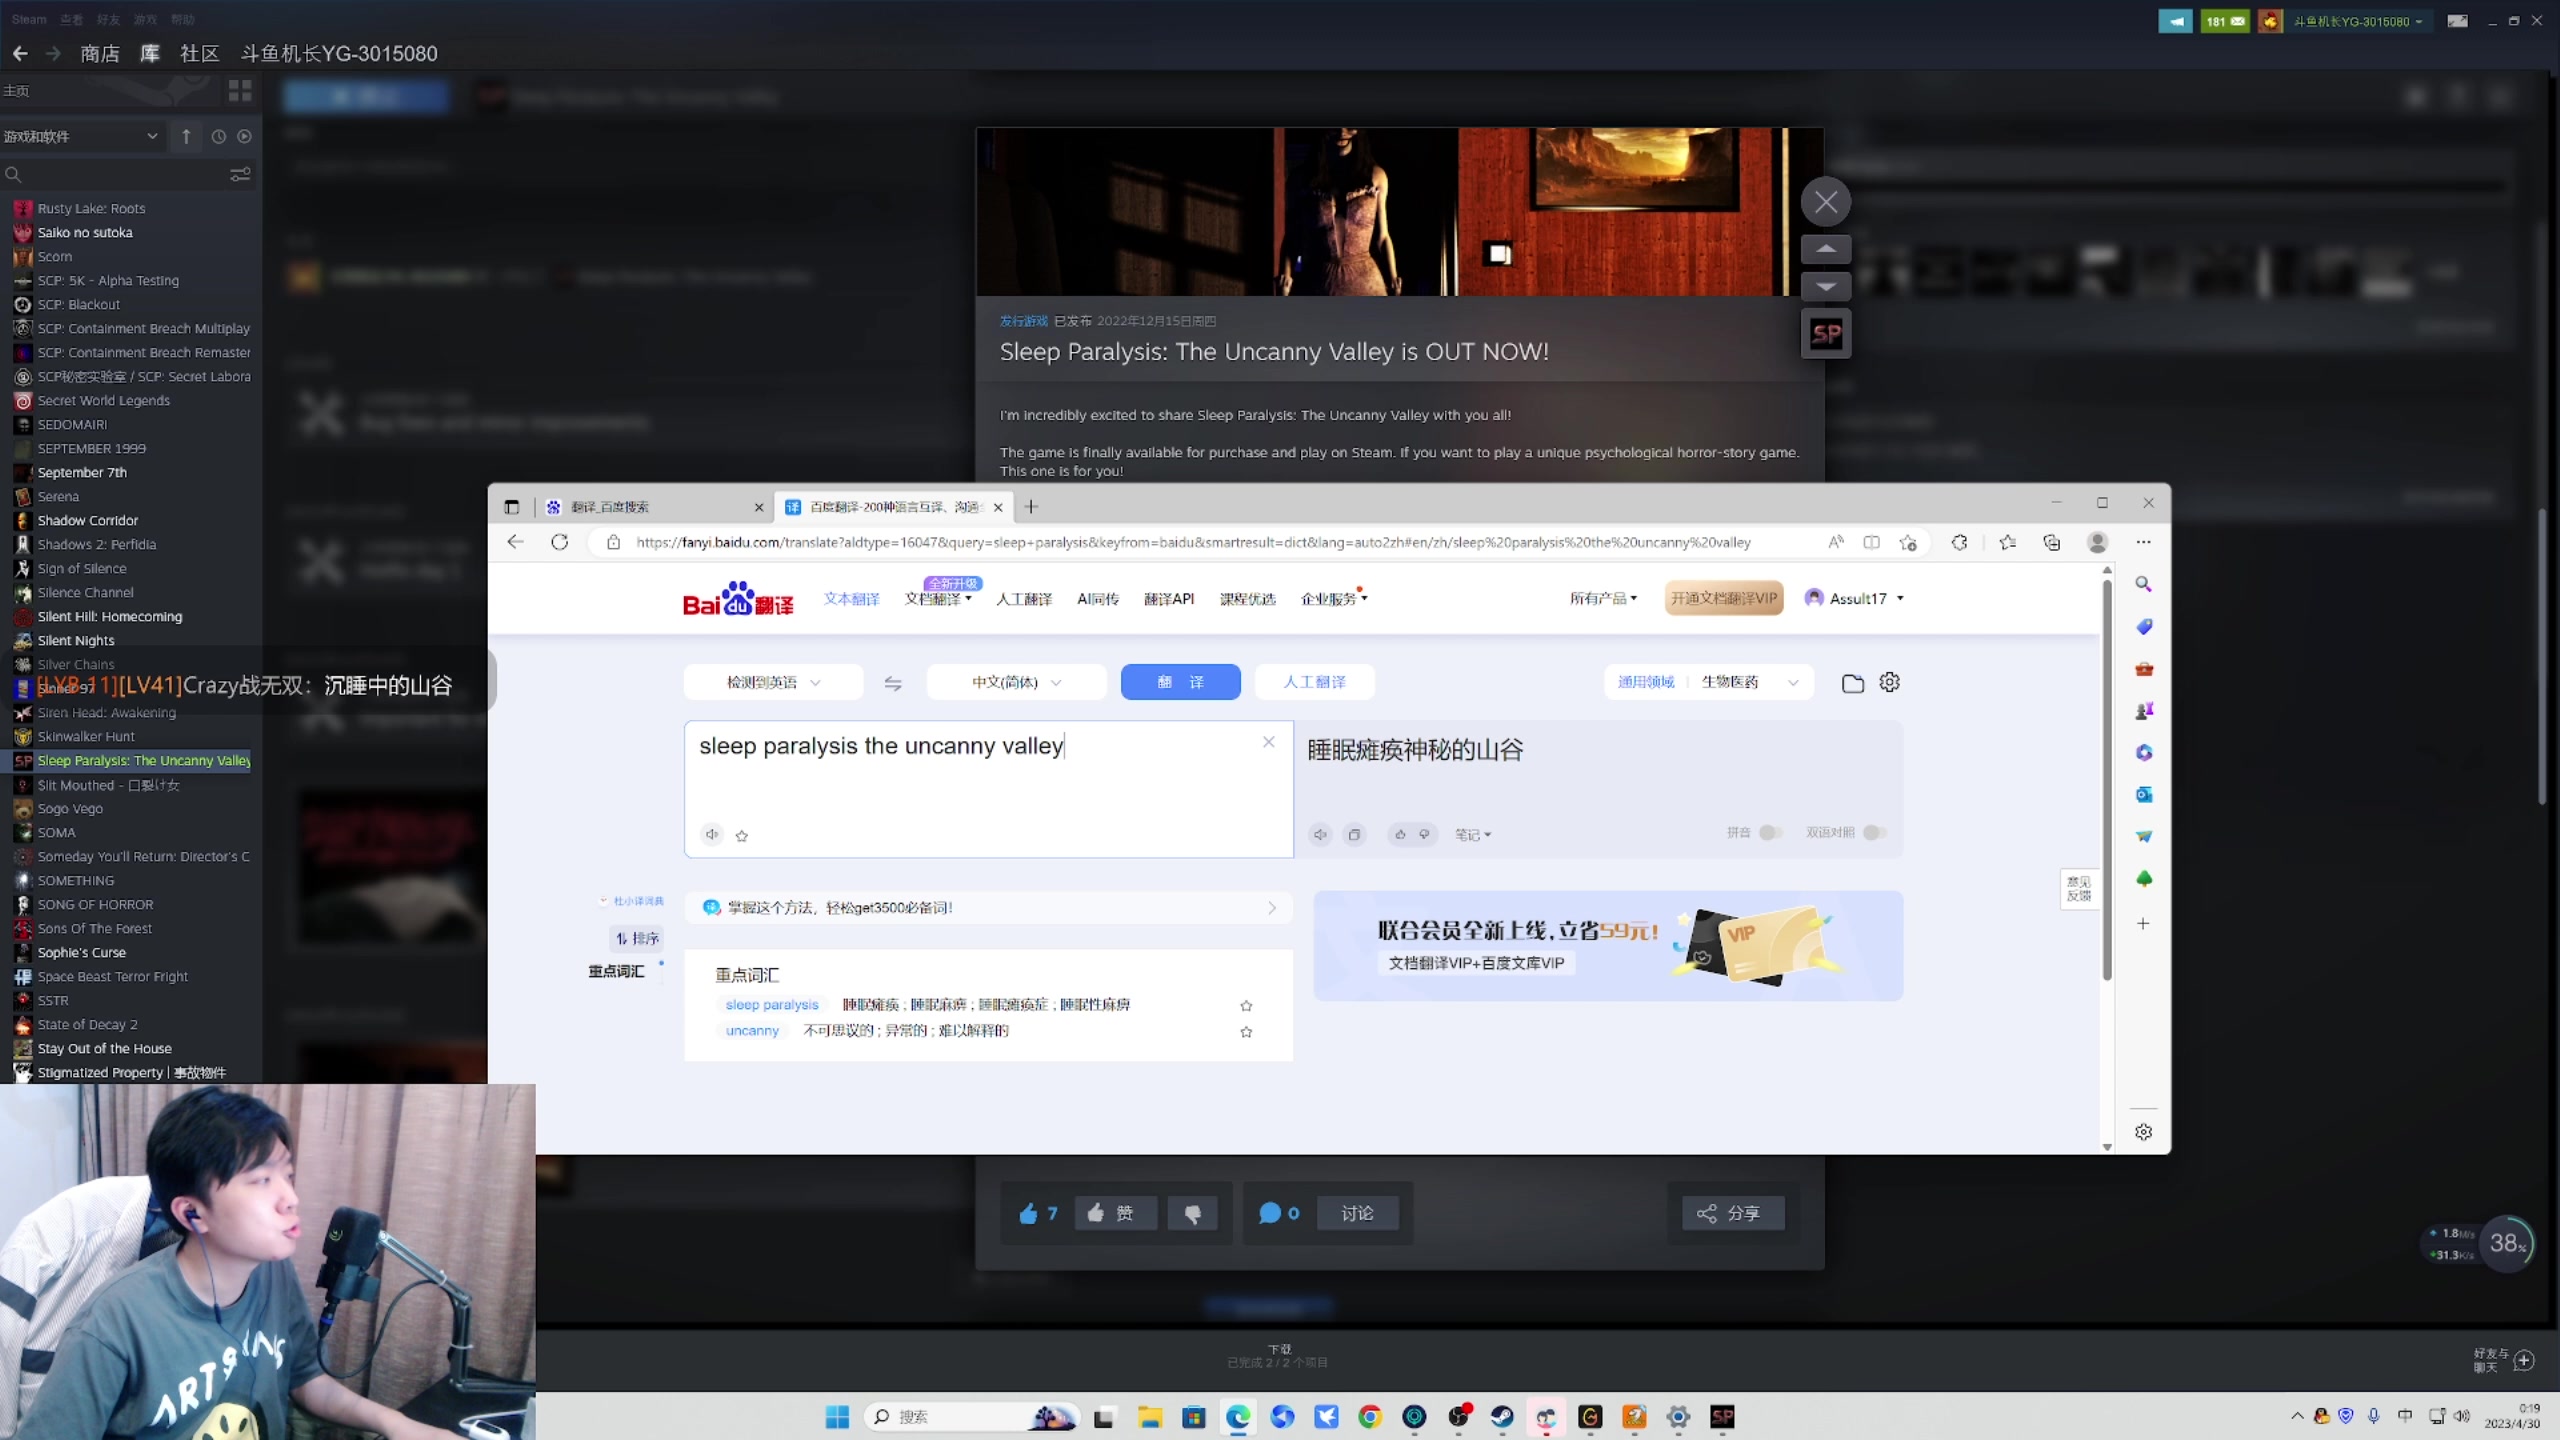Favorite the sleep paralysis vocabulary entry
Screen dimensions: 2560x1440
tap(1246, 1005)
